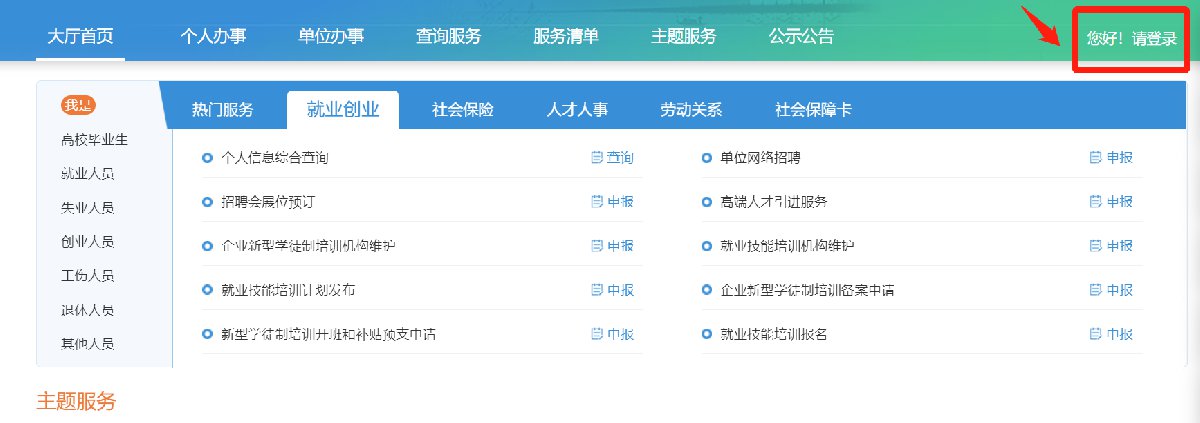The image size is (1200, 423).
Task: Select 失业人员 in the identity sidebar
Action: pyautogui.click(x=87, y=208)
